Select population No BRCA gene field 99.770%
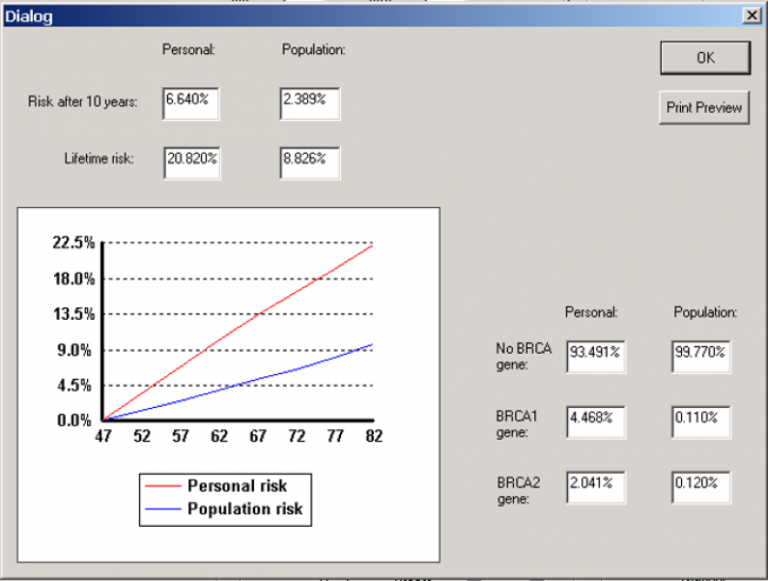Image resolution: width=768 pixels, height=581 pixels. (x=701, y=357)
